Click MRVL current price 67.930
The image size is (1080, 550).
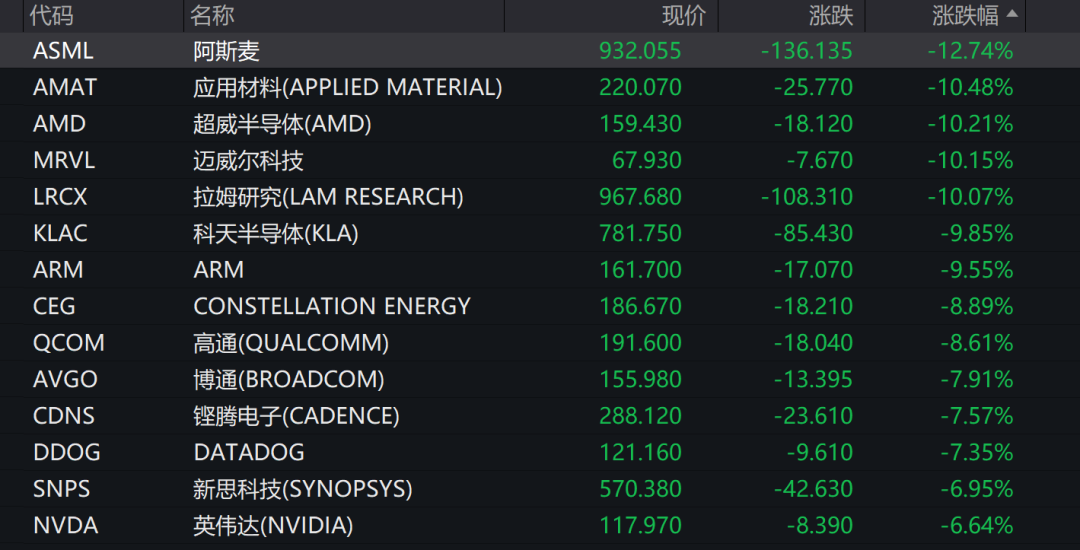pos(647,160)
